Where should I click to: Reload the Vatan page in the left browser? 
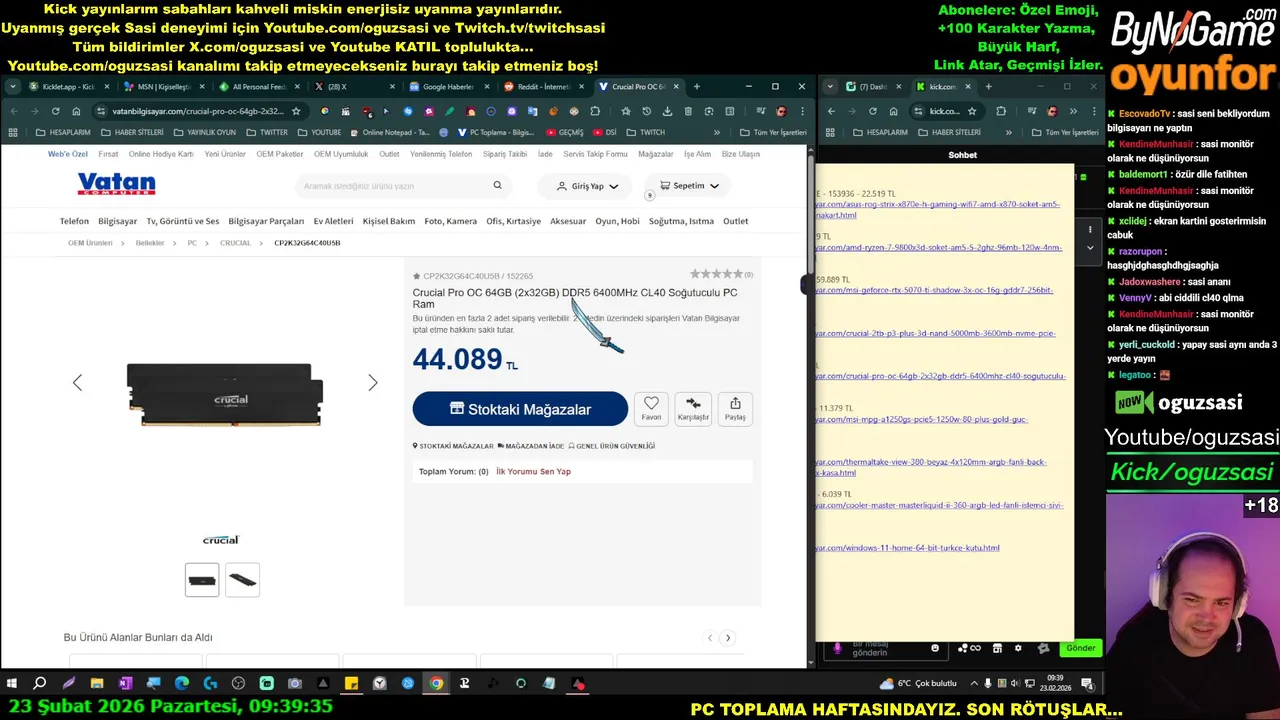click(55, 111)
